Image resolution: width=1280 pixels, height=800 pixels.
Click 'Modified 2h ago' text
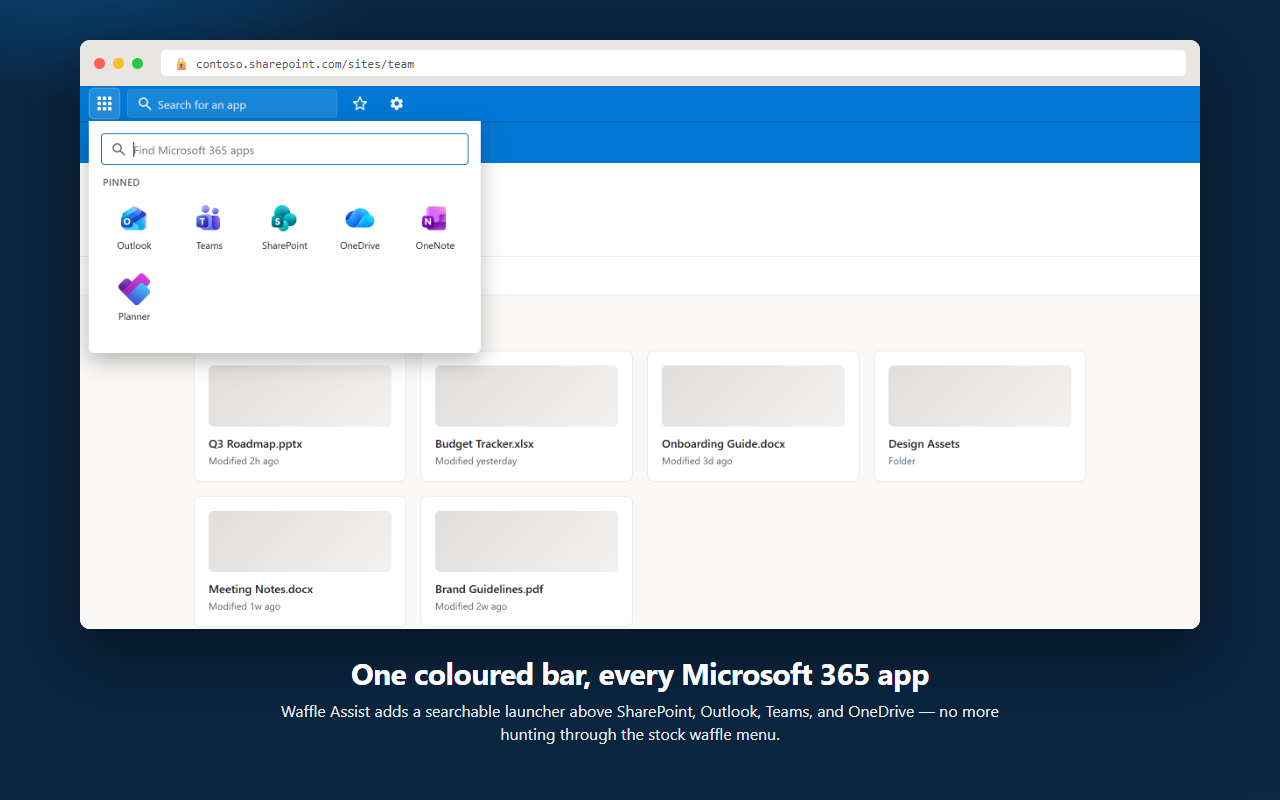(244, 461)
